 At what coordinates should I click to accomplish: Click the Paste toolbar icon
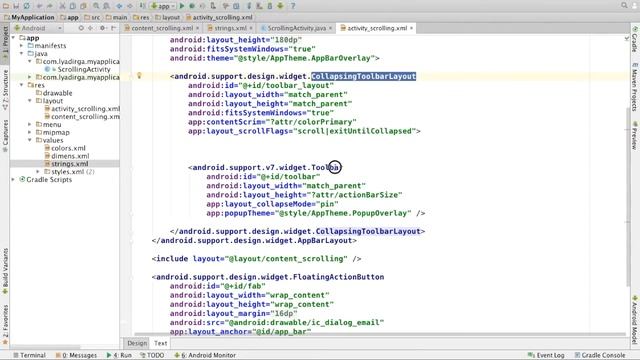pyautogui.click(x=83, y=6)
